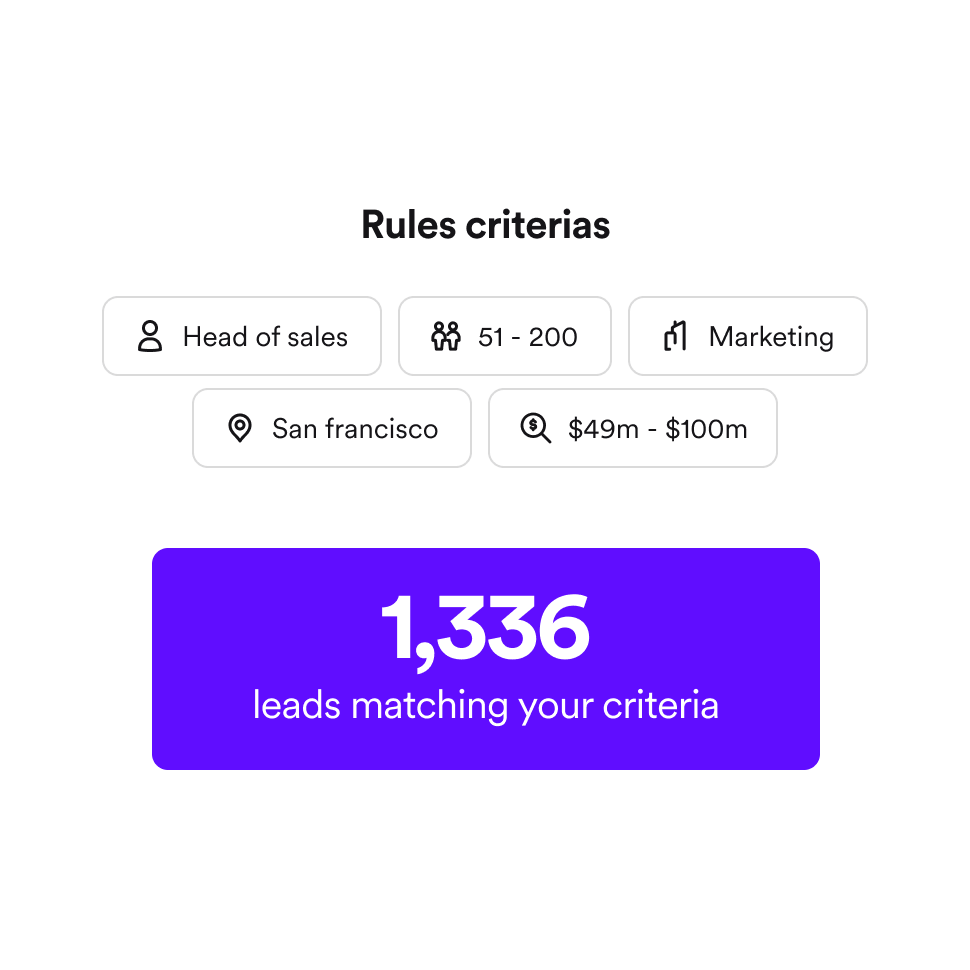Click the $100m maximum revenue value

(x=706, y=429)
